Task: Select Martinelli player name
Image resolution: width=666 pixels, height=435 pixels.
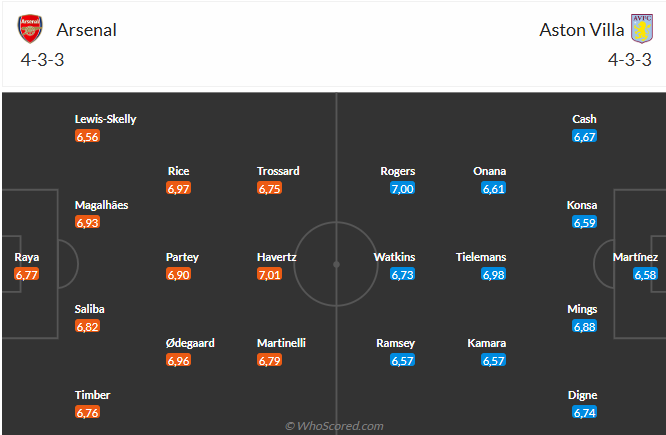Action: pos(281,343)
